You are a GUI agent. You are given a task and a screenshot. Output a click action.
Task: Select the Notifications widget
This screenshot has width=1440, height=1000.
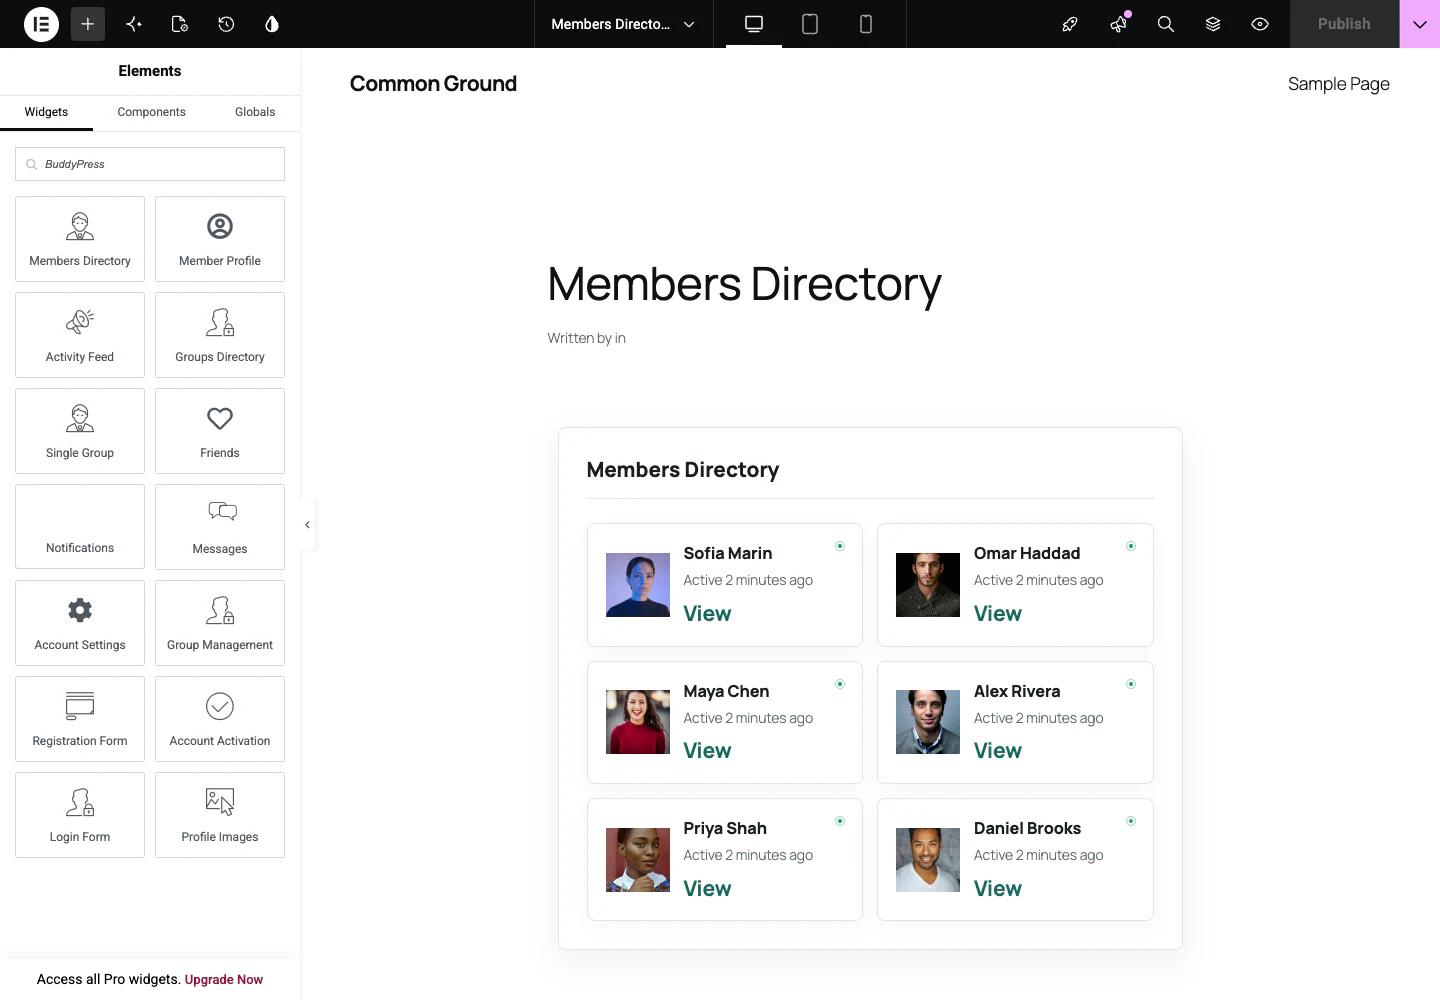pos(80,527)
